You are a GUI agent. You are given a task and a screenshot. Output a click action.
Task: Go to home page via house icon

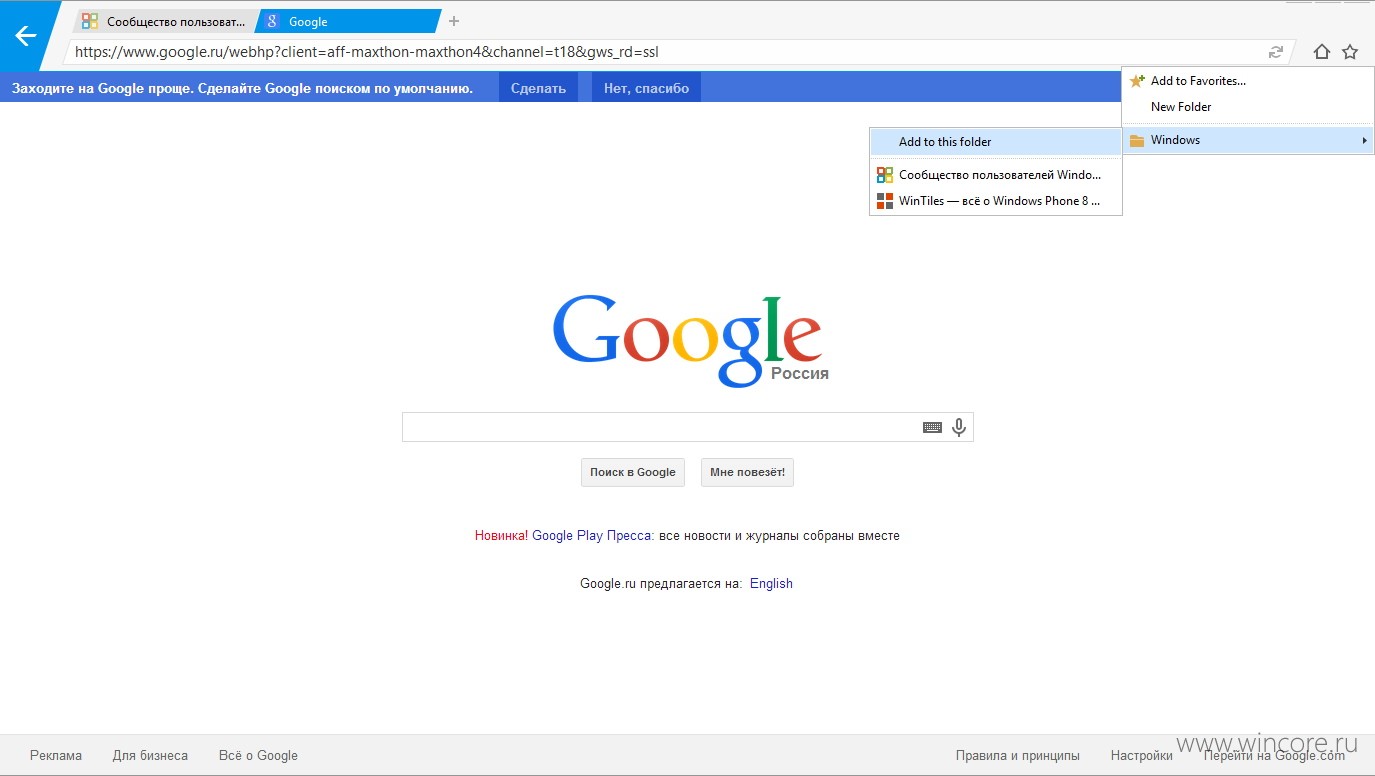click(x=1322, y=52)
